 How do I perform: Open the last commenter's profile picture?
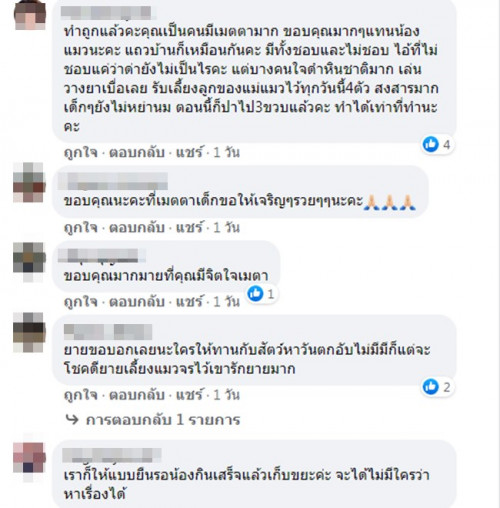coord(29,462)
